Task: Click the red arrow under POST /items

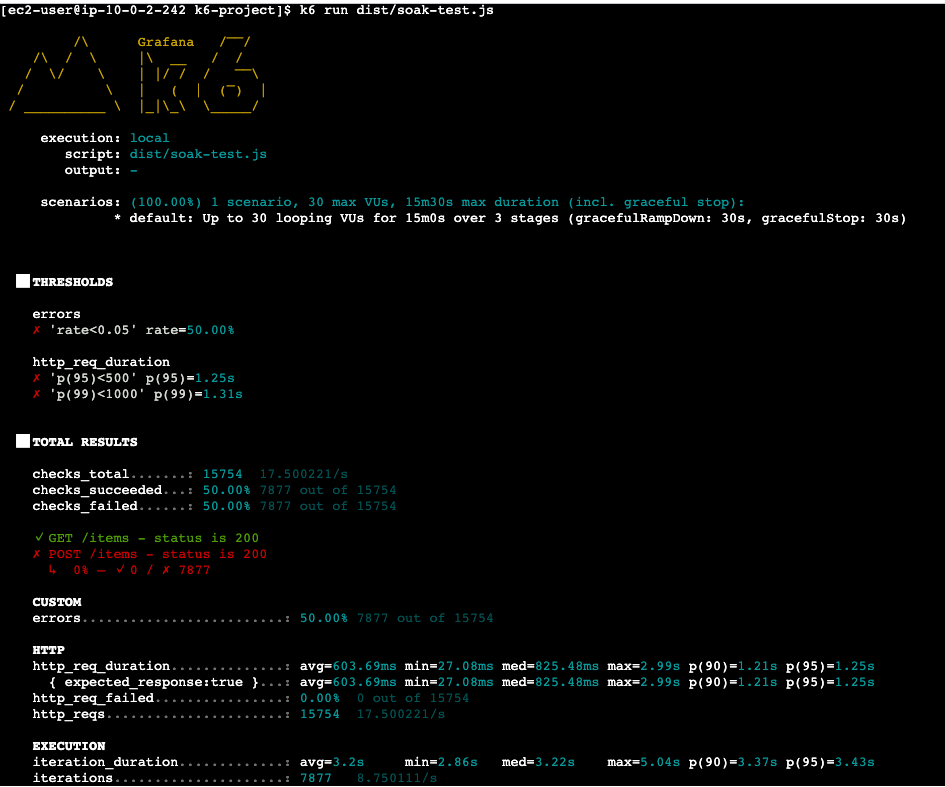Action: tap(53, 569)
